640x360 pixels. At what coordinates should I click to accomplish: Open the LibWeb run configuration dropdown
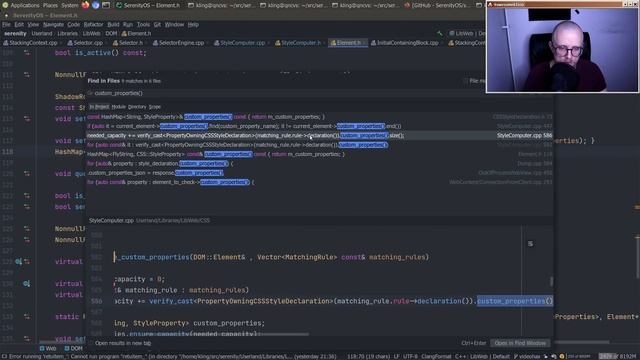coord(467,33)
